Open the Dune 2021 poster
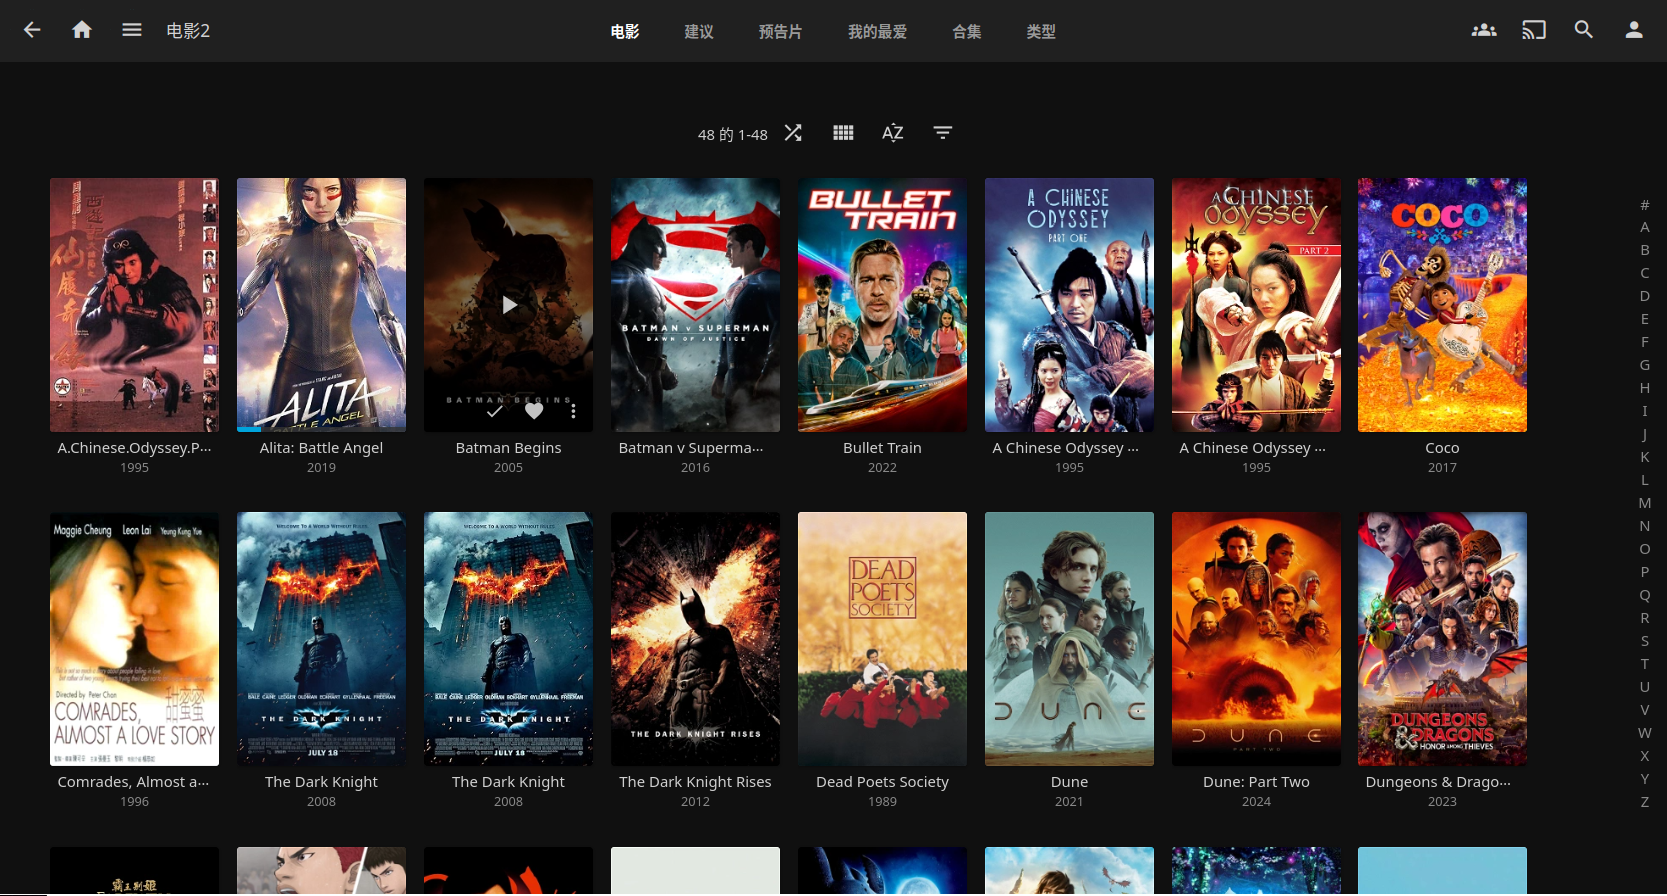 pyautogui.click(x=1069, y=639)
